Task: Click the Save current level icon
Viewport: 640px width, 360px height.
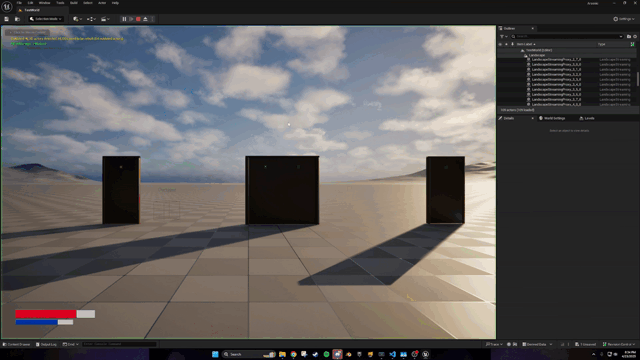Action: 7,19
